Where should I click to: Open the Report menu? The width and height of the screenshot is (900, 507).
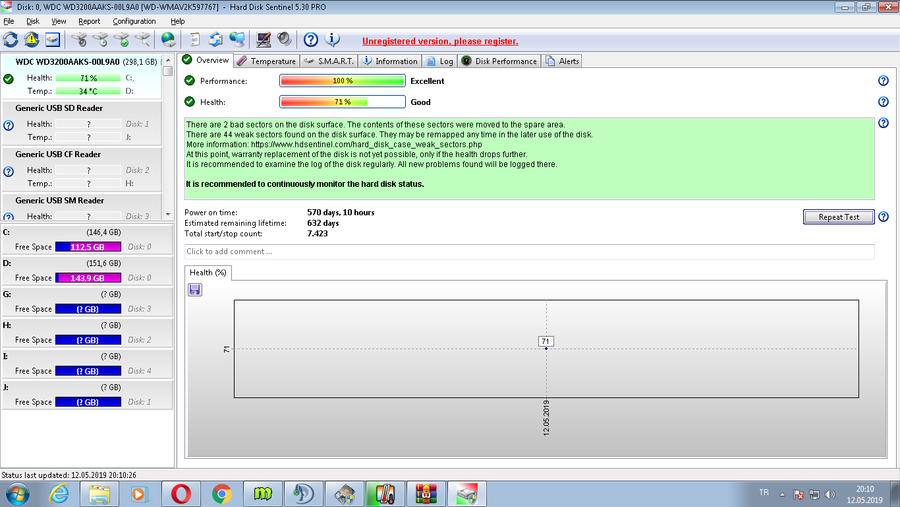89,21
